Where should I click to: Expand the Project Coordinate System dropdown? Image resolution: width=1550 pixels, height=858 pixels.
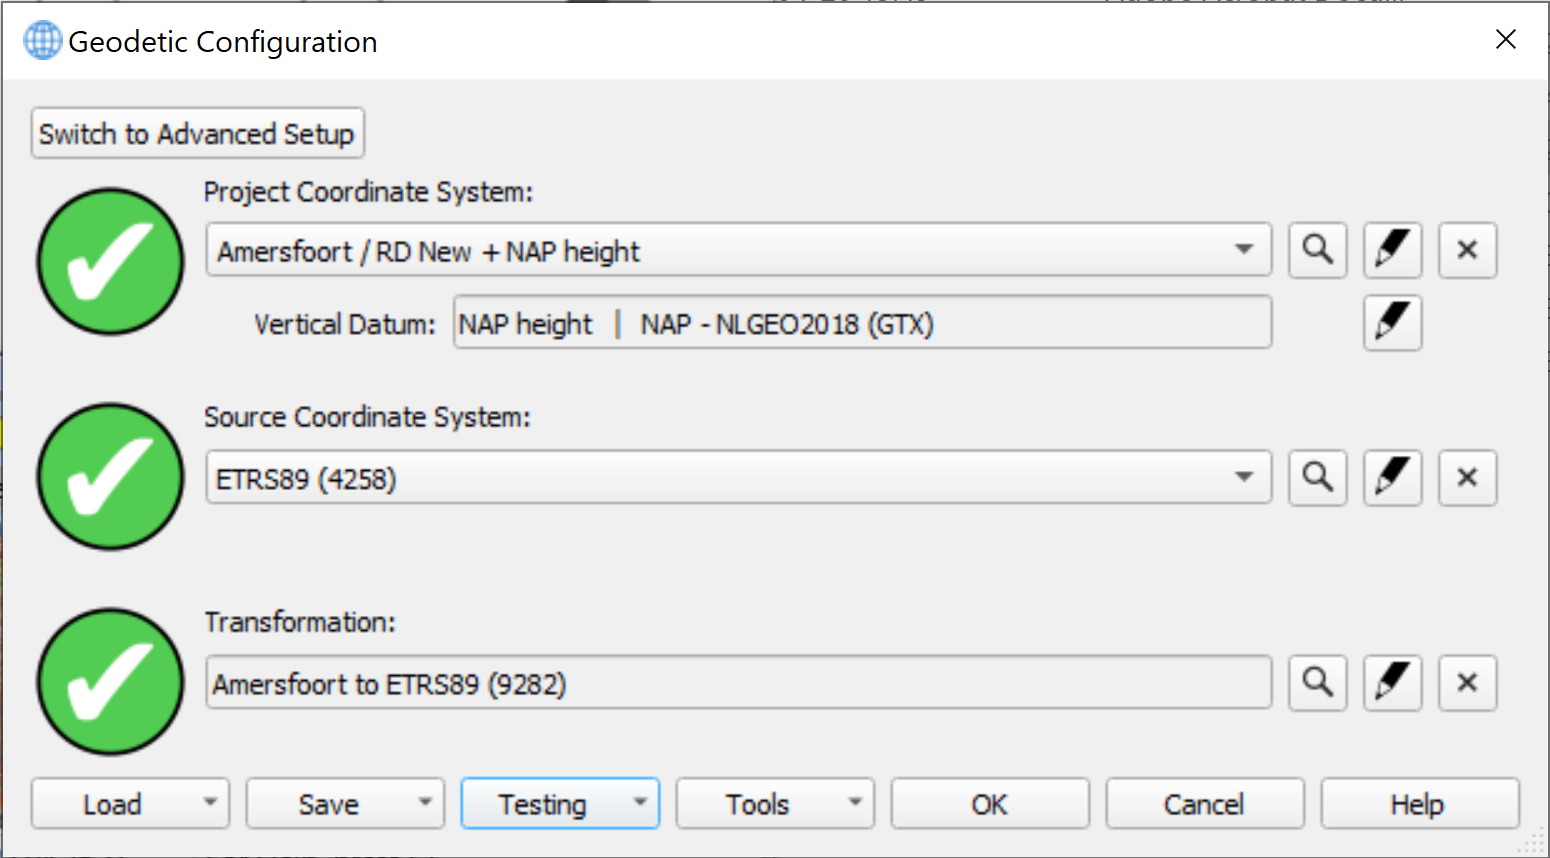pos(1244,250)
